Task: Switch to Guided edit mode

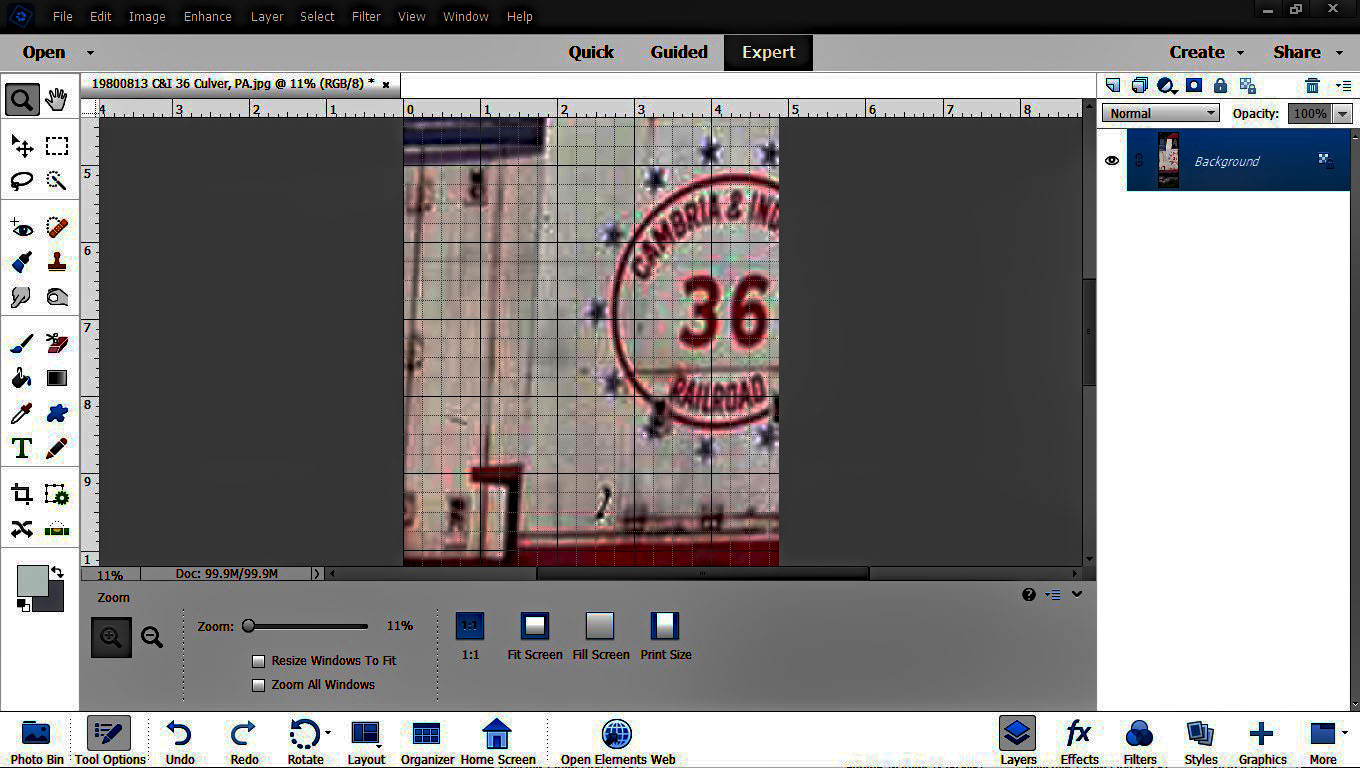Action: point(679,52)
